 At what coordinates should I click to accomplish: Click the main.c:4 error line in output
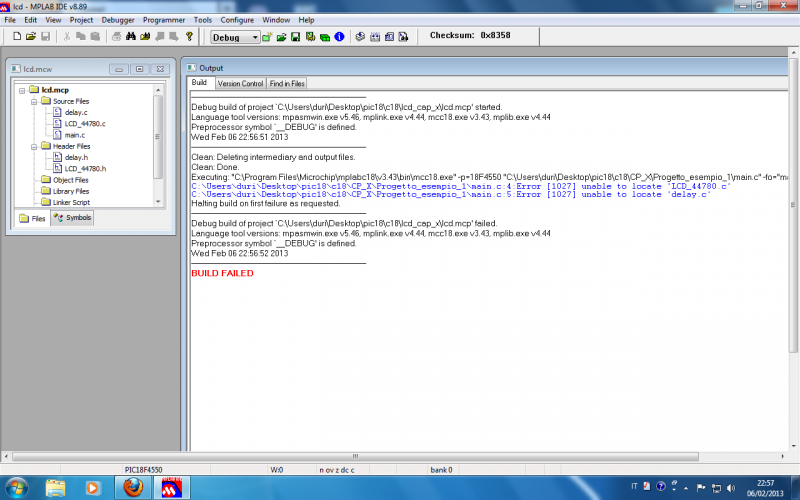pyautogui.click(x=461, y=186)
